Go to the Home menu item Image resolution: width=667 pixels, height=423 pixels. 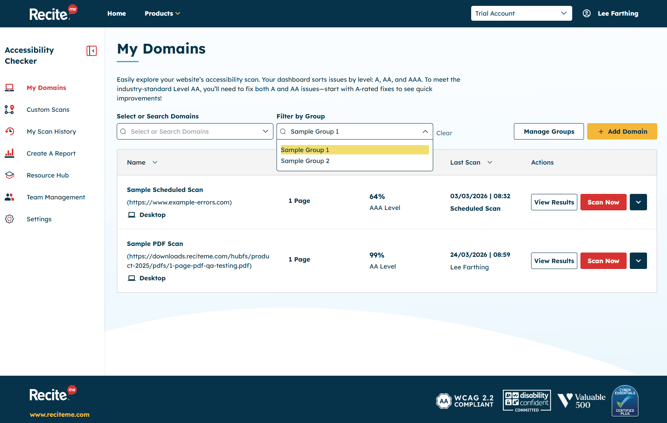(x=116, y=14)
